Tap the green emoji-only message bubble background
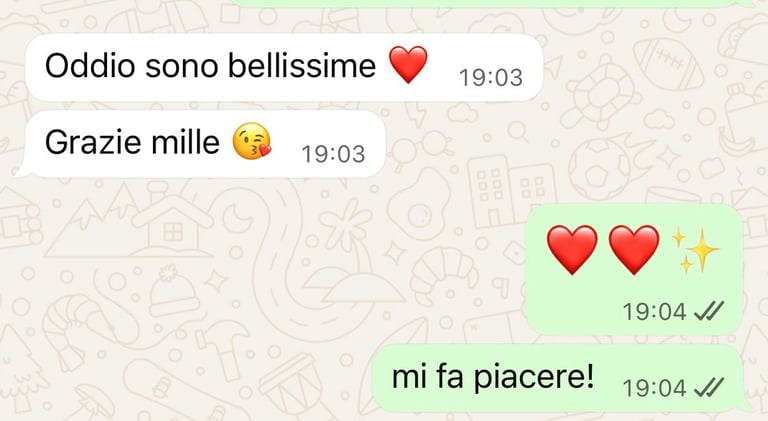 635,269
